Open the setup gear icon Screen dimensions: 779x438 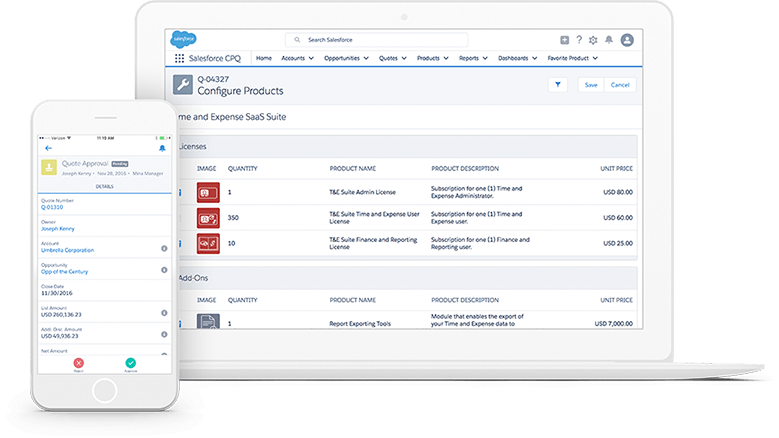[593, 40]
